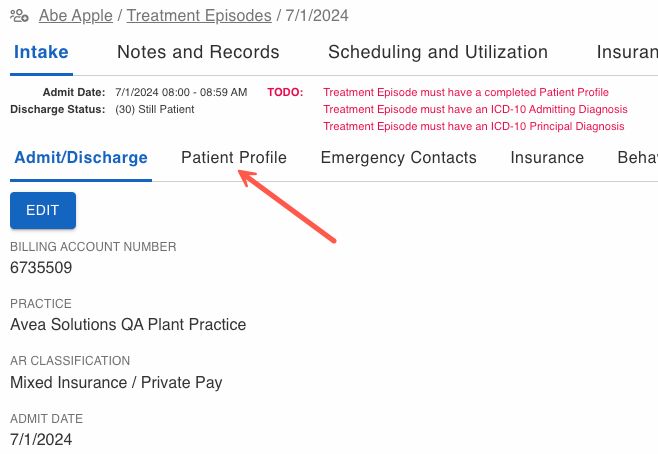Switch to Notes and Records tab

(x=198, y=52)
